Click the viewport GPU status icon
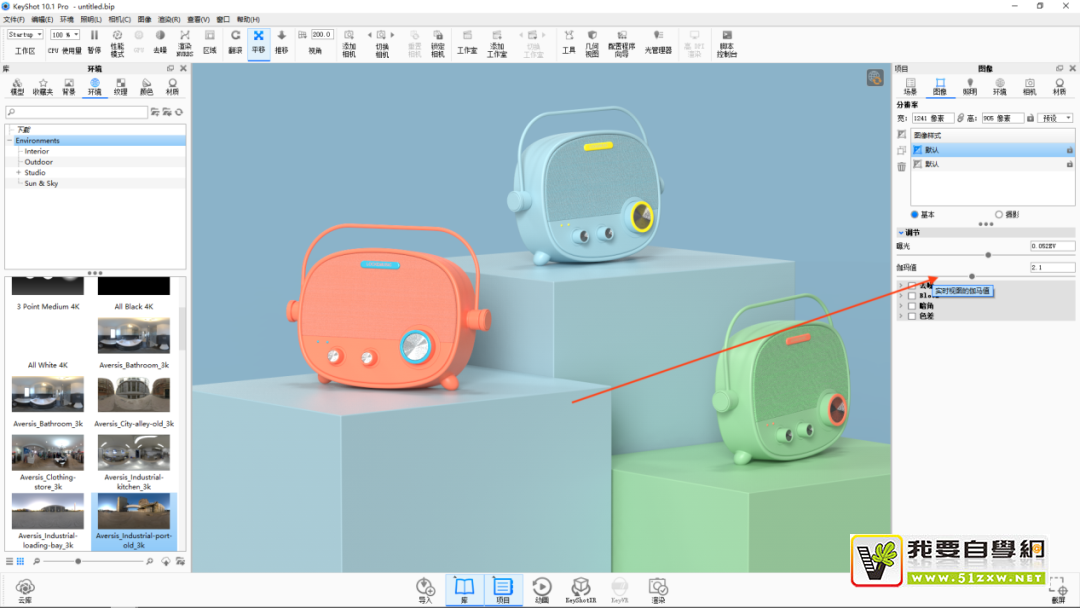This screenshot has width=1080, height=608. point(875,78)
